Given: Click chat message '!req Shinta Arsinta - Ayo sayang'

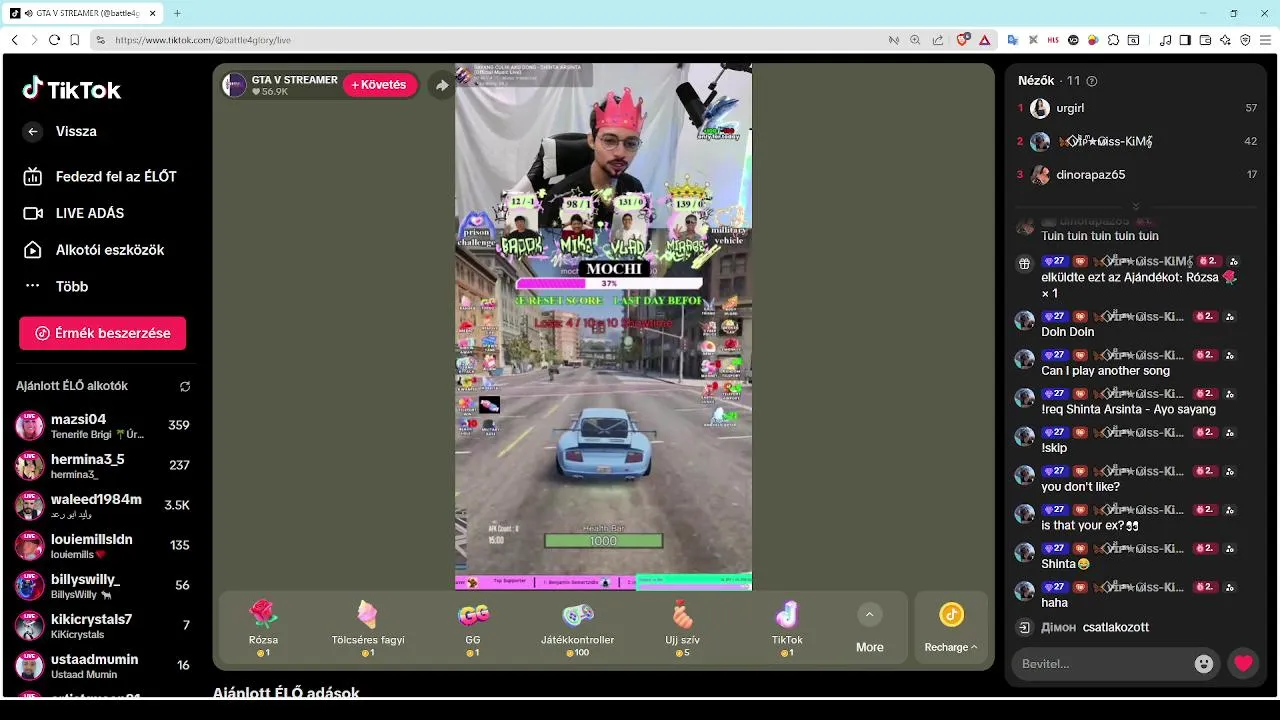Looking at the screenshot, I should 1128,409.
